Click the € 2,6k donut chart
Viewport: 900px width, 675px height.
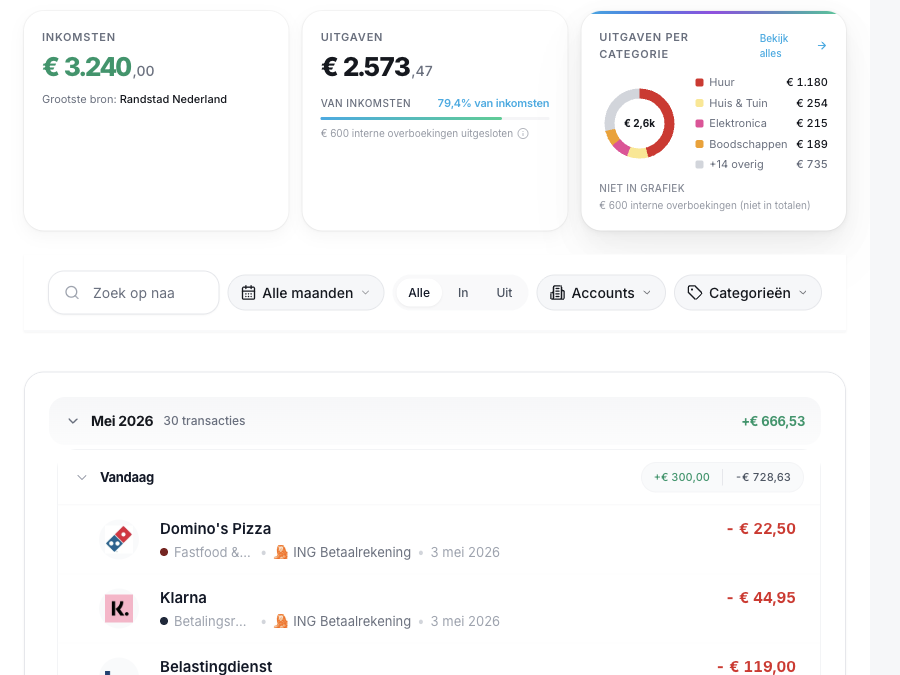pos(639,123)
